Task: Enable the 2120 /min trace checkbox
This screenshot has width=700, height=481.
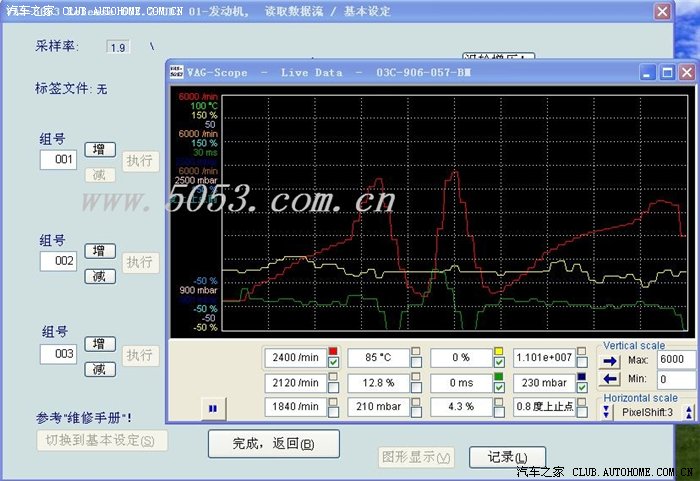Action: coord(333,387)
